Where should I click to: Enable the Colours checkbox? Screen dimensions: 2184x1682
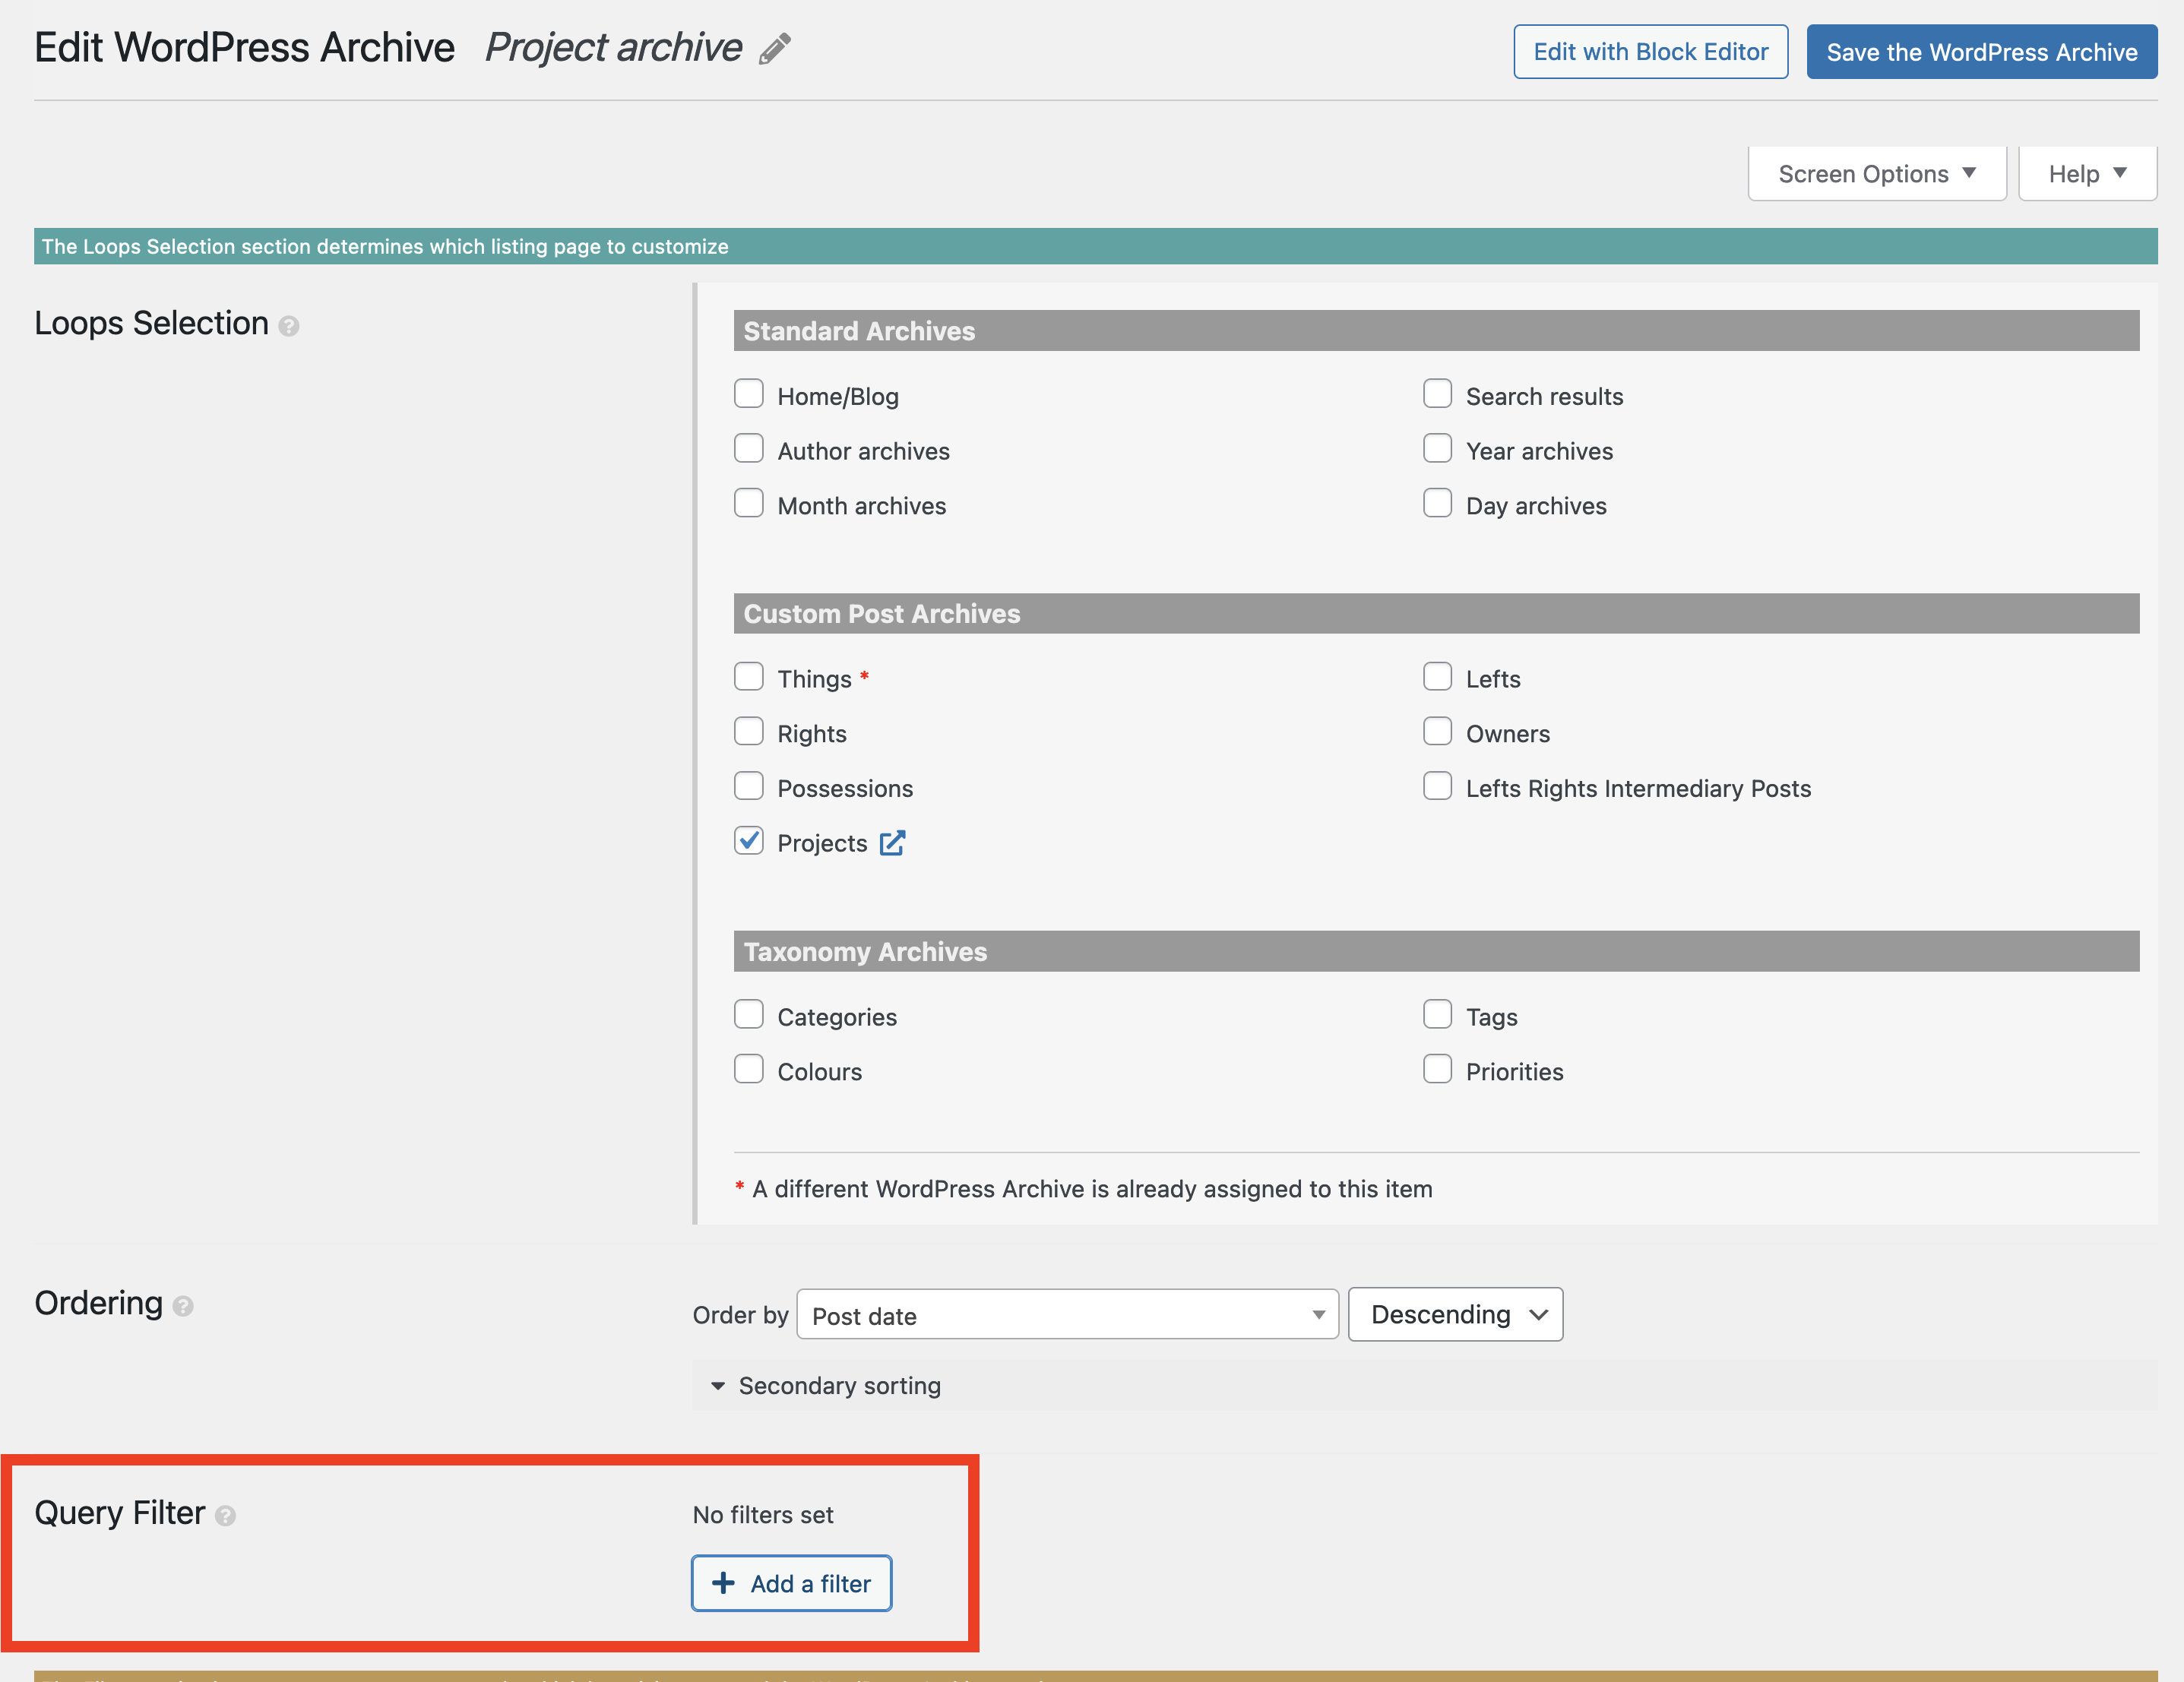(x=749, y=1069)
